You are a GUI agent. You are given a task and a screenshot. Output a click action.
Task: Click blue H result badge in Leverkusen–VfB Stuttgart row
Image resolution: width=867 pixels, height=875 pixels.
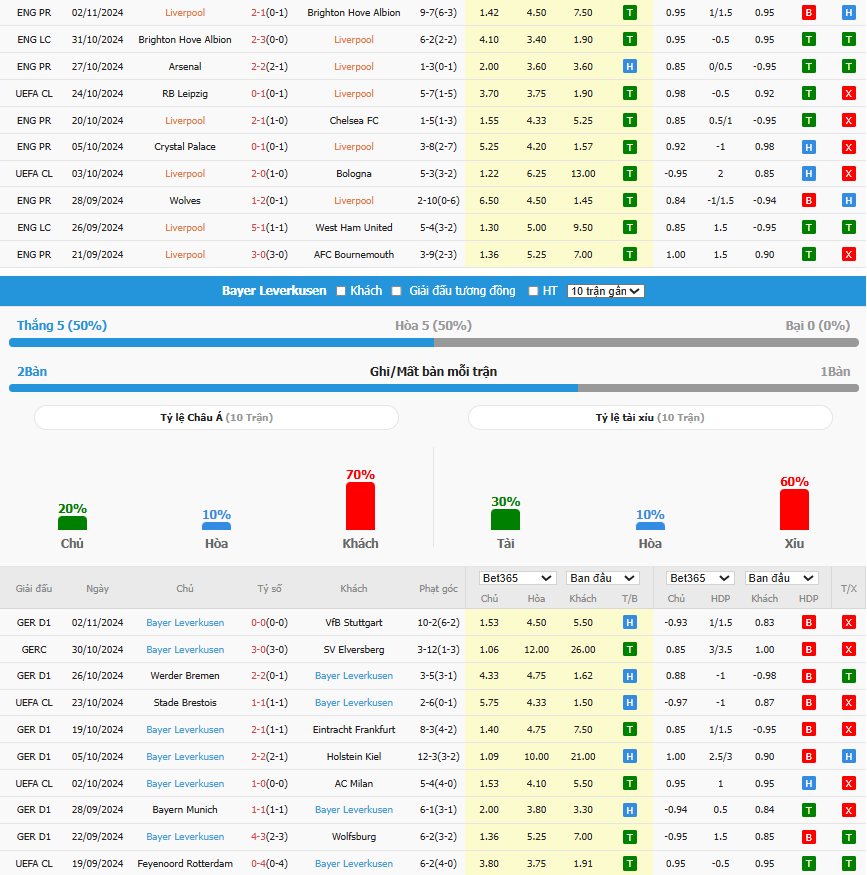(x=629, y=622)
